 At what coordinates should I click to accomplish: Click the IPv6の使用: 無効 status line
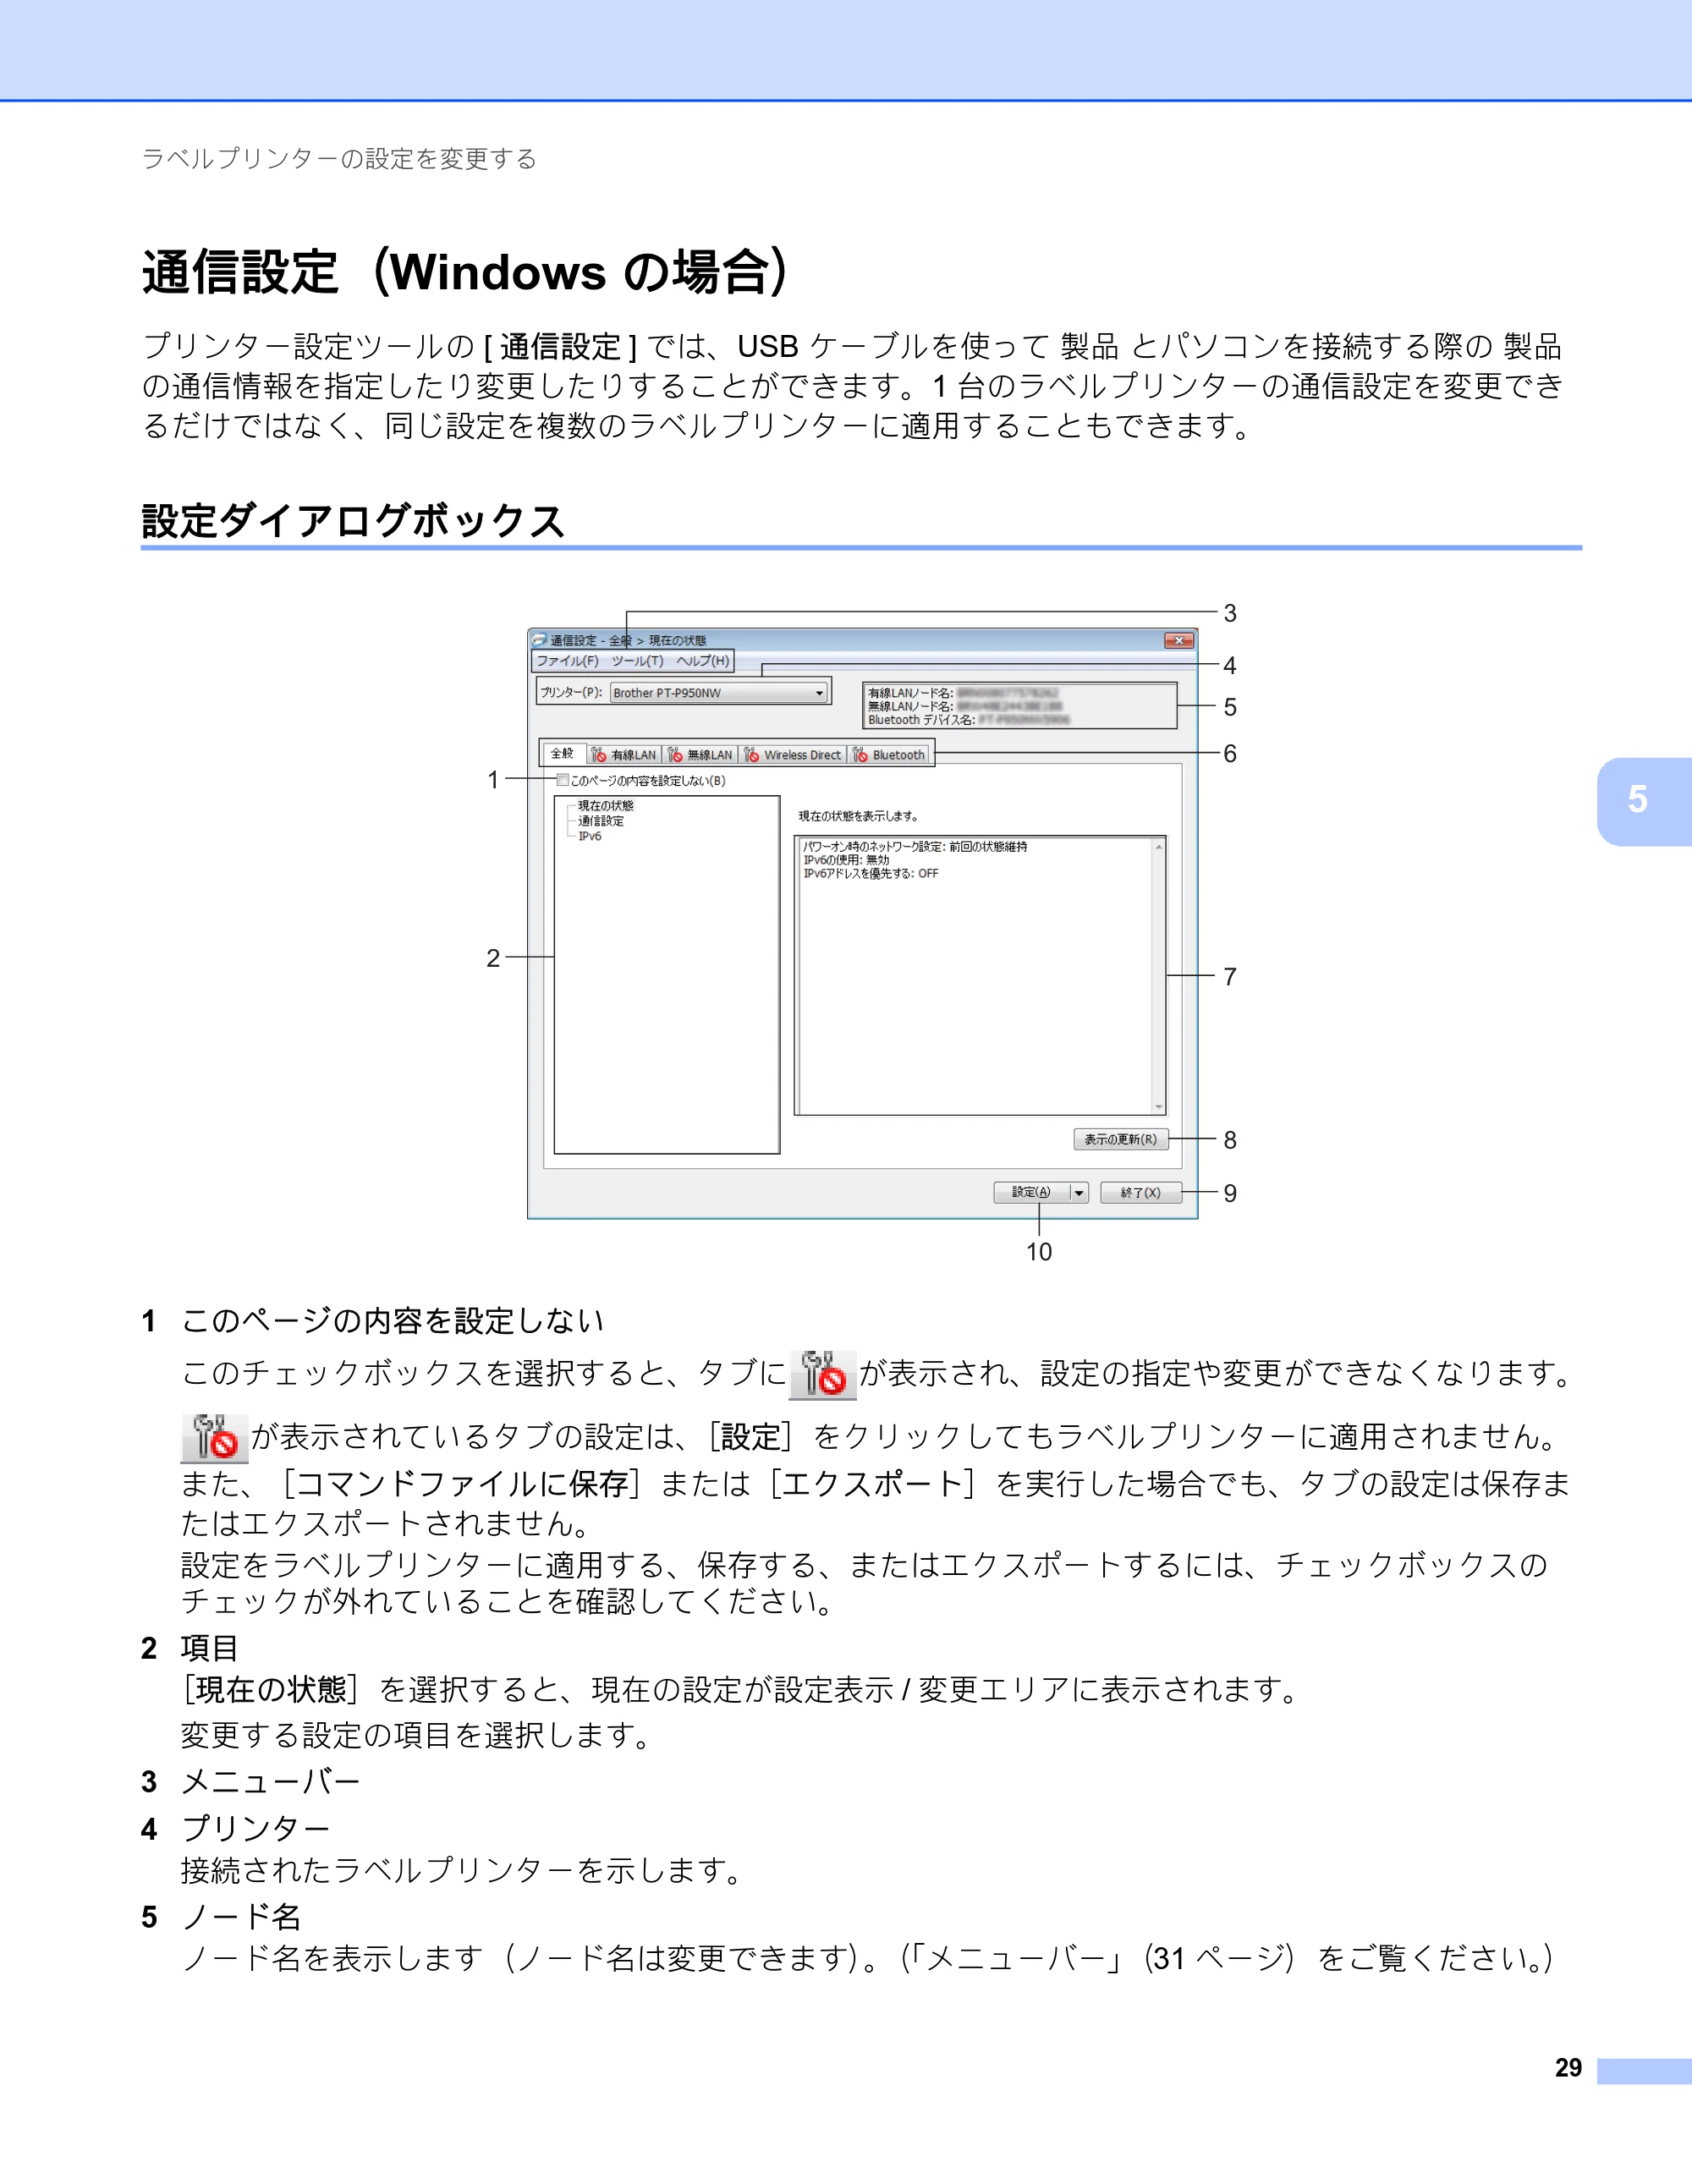pyautogui.click(x=846, y=860)
